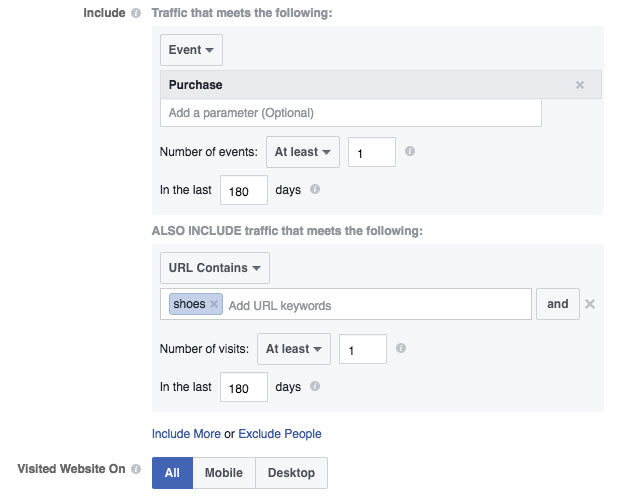Click info icon next to Visited Website On
623x498 pixels.
(136, 469)
